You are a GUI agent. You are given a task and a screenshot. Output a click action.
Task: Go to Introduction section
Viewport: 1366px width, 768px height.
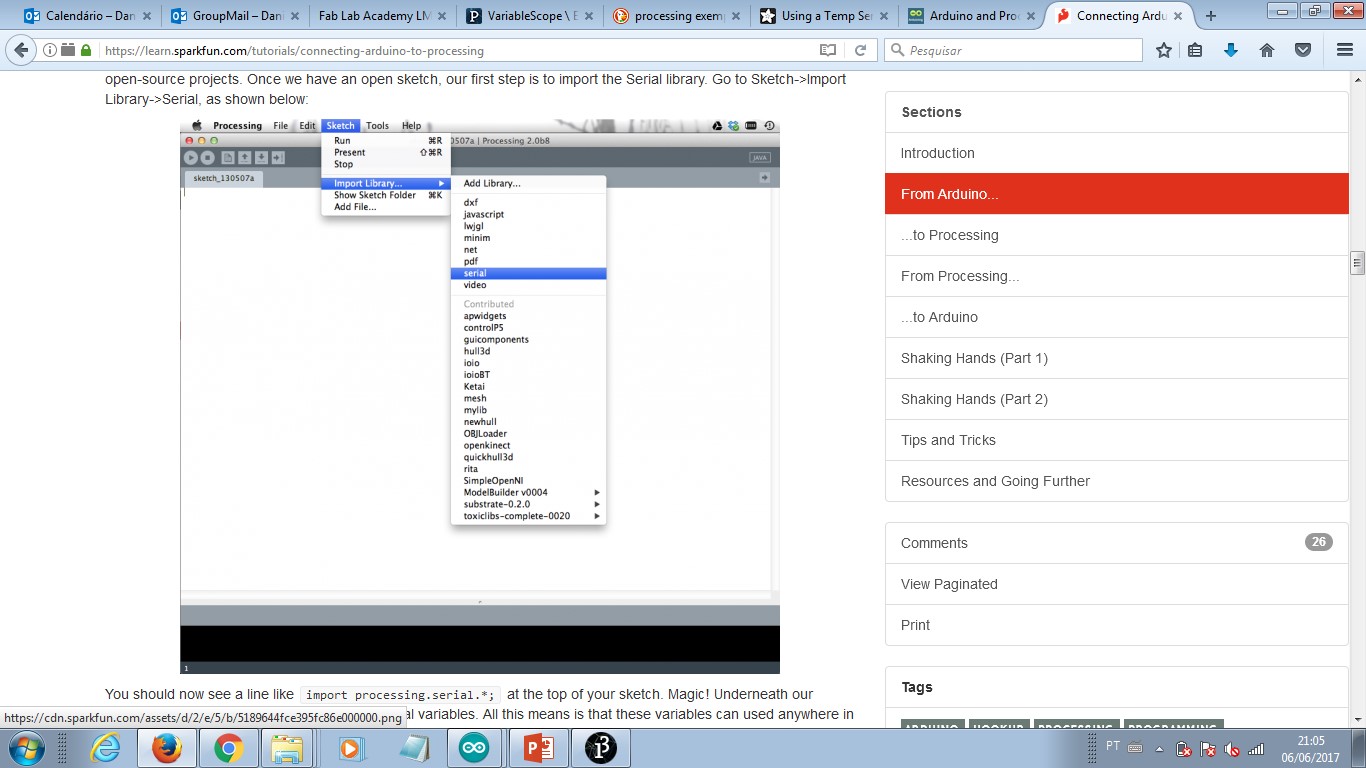1116,153
